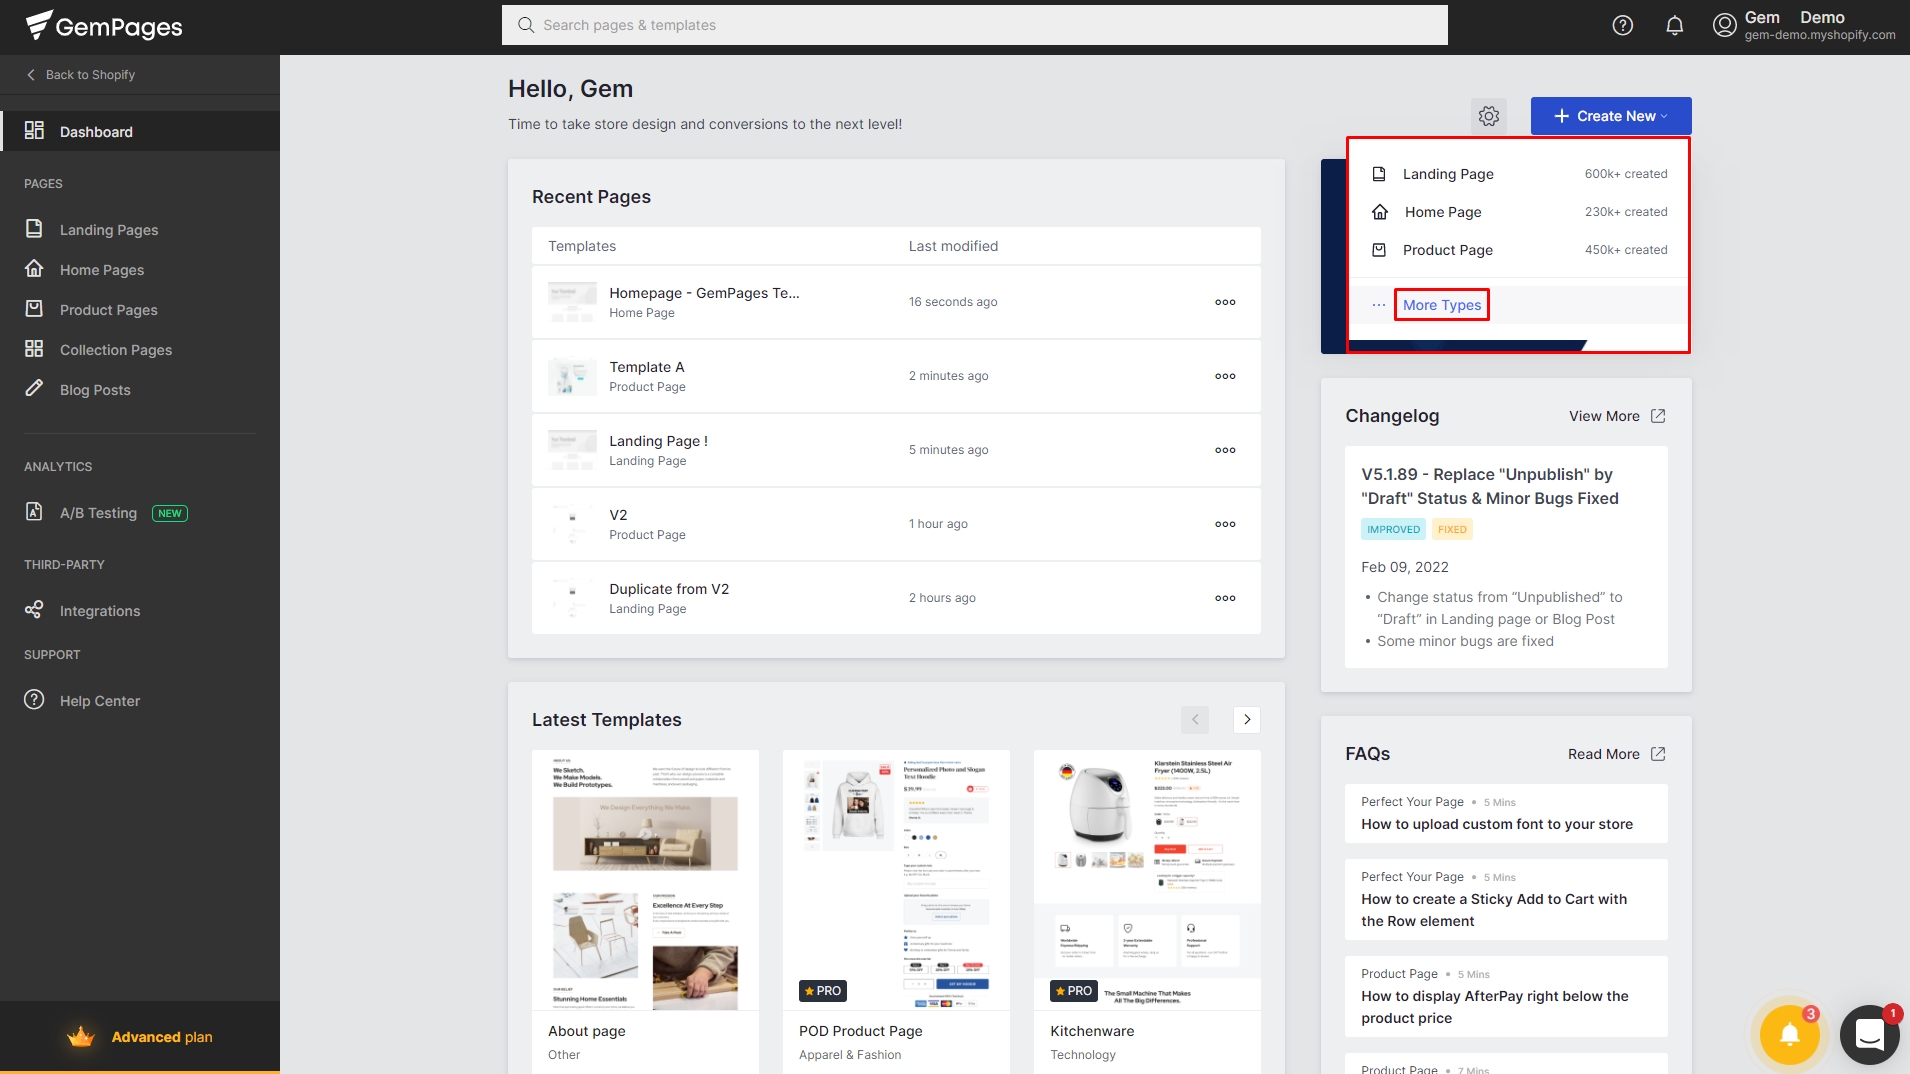Viewport: 1910px width, 1074px height.
Task: Click the FIXED tag in Changelog
Action: point(1452,529)
